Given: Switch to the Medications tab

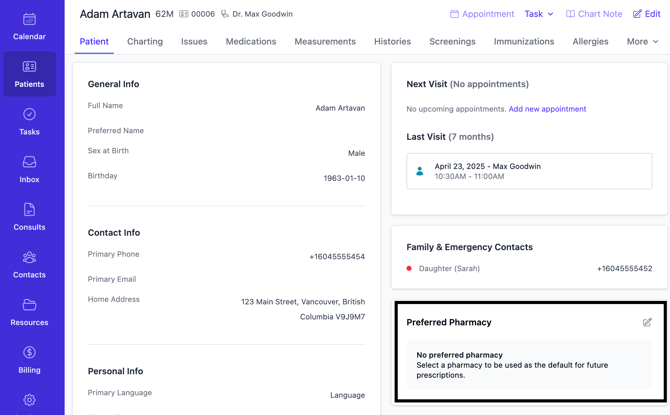Looking at the screenshot, I should coord(251,42).
